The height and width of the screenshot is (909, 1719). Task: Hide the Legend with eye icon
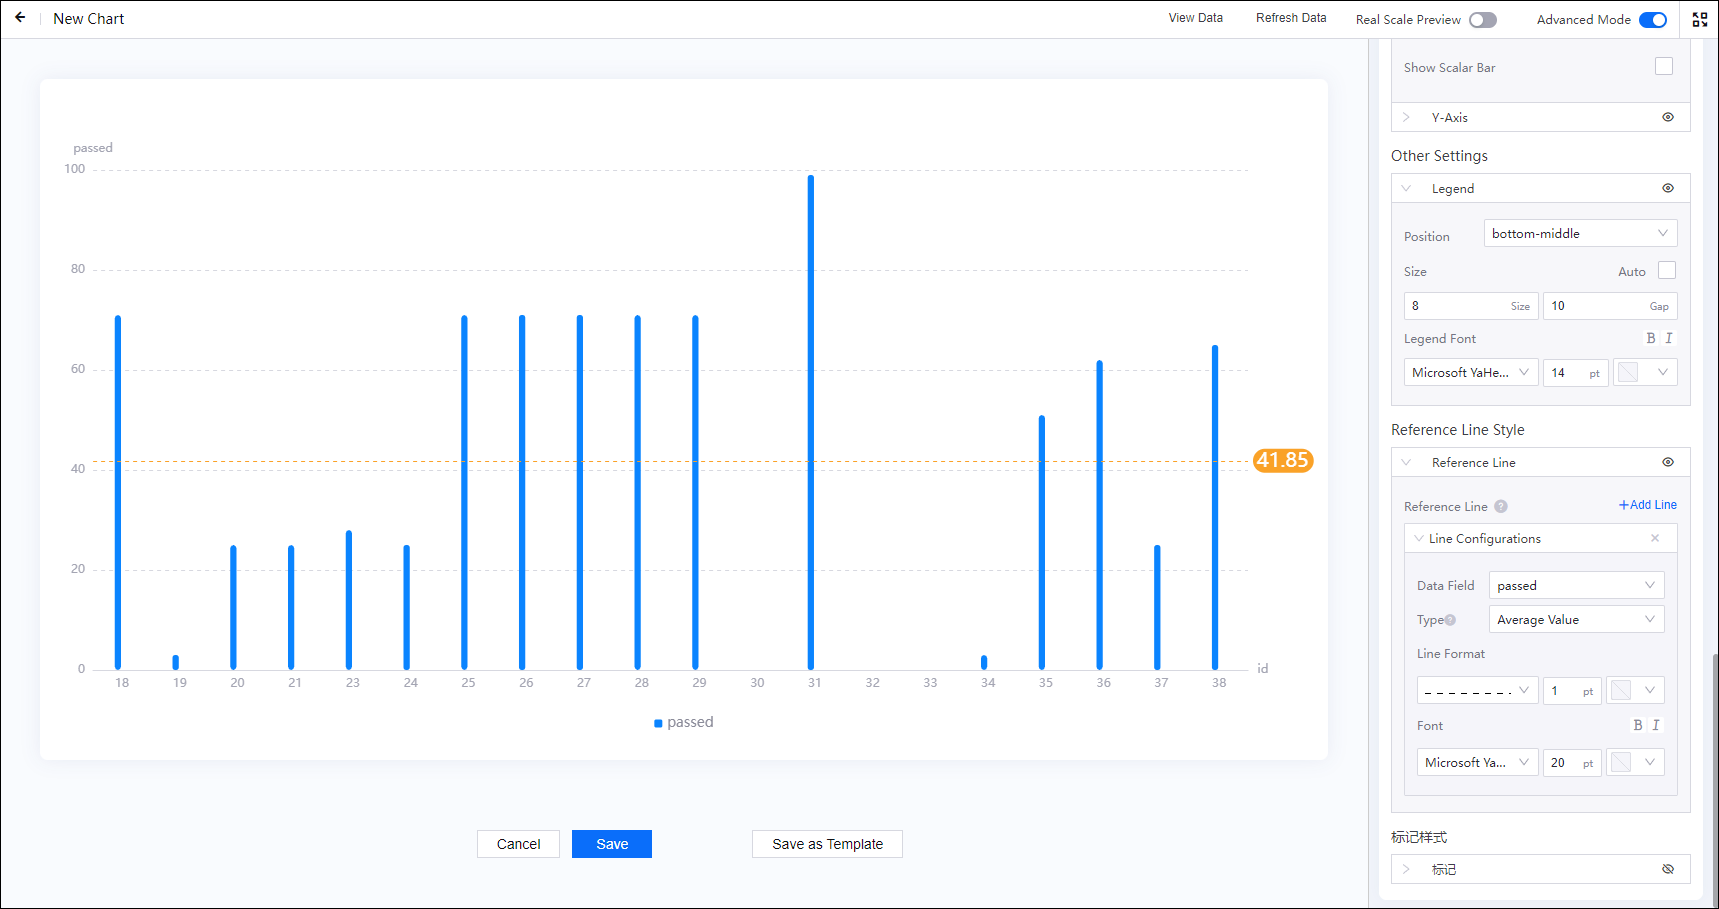pyautogui.click(x=1667, y=188)
